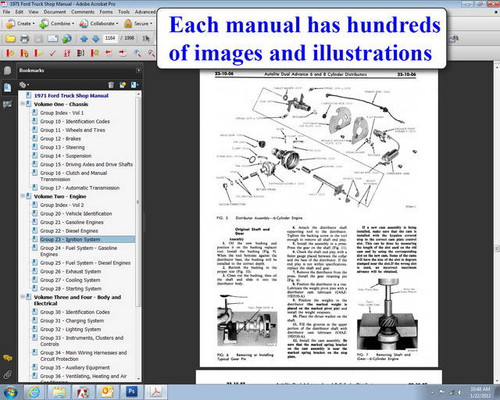
Task: Click the Secure padlock icon
Action: tap(128, 24)
